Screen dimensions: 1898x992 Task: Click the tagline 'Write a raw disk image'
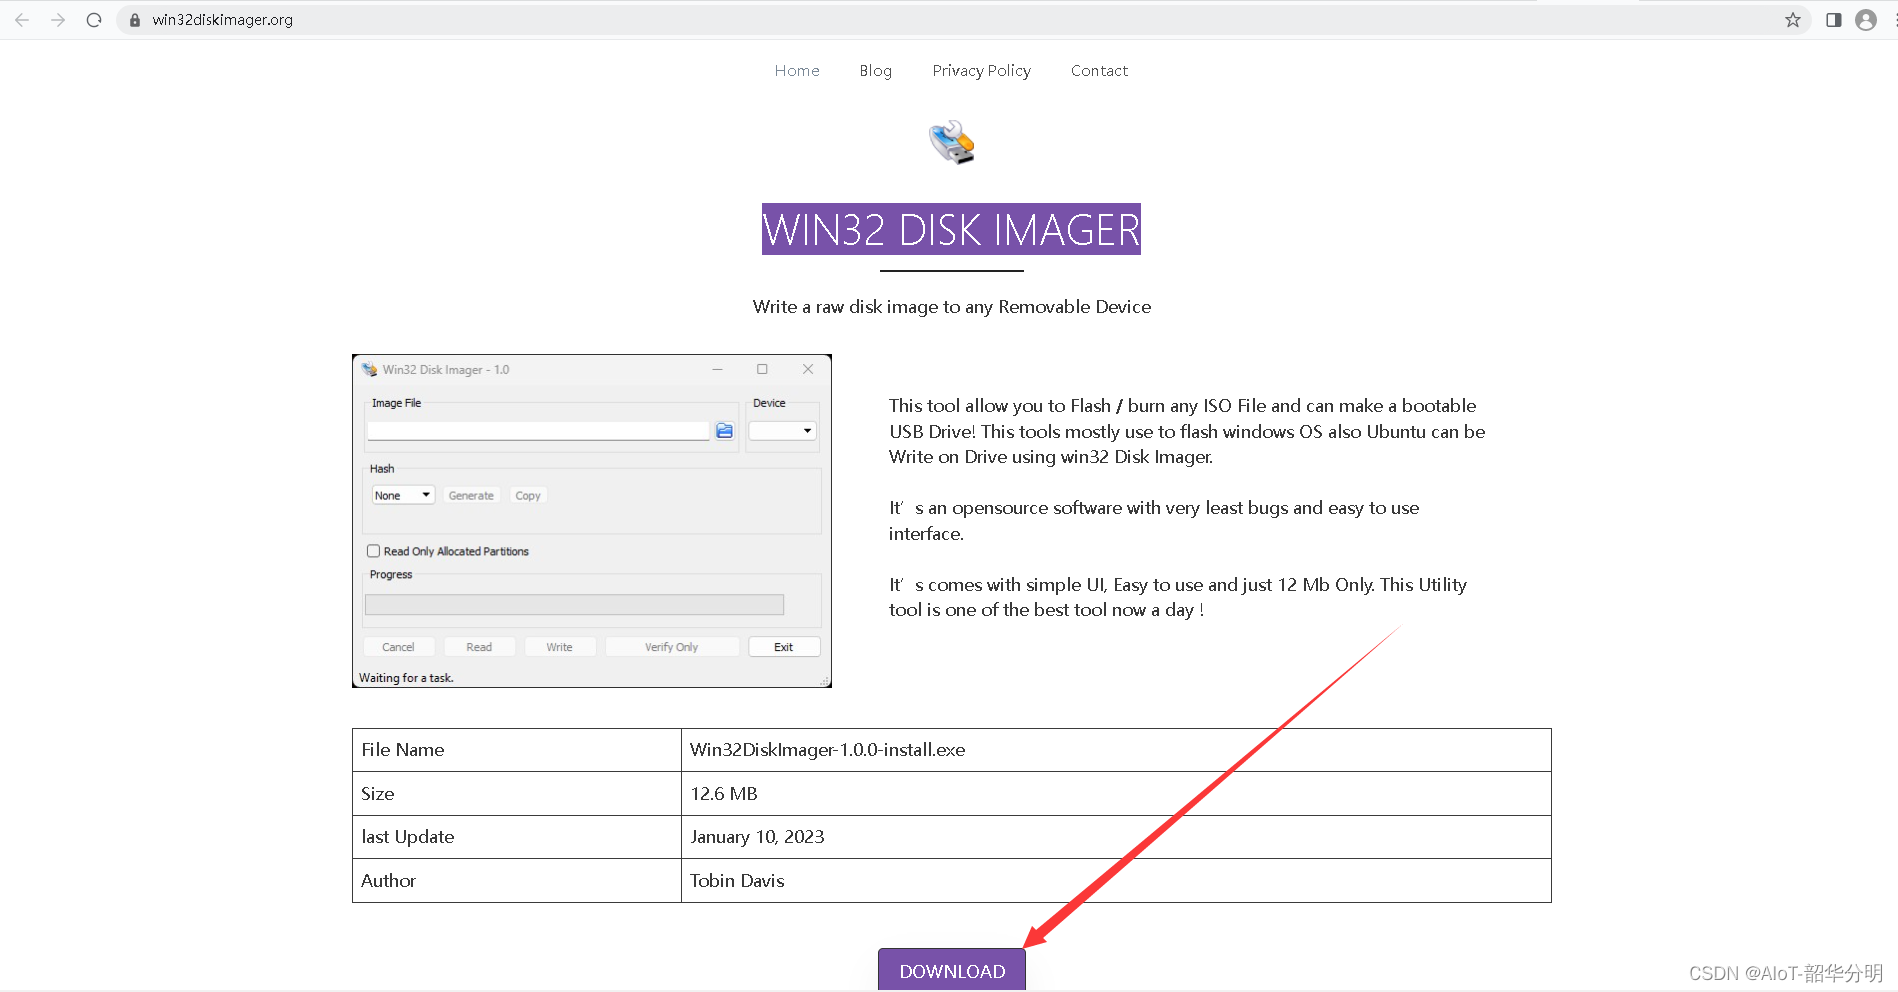pyautogui.click(x=951, y=307)
